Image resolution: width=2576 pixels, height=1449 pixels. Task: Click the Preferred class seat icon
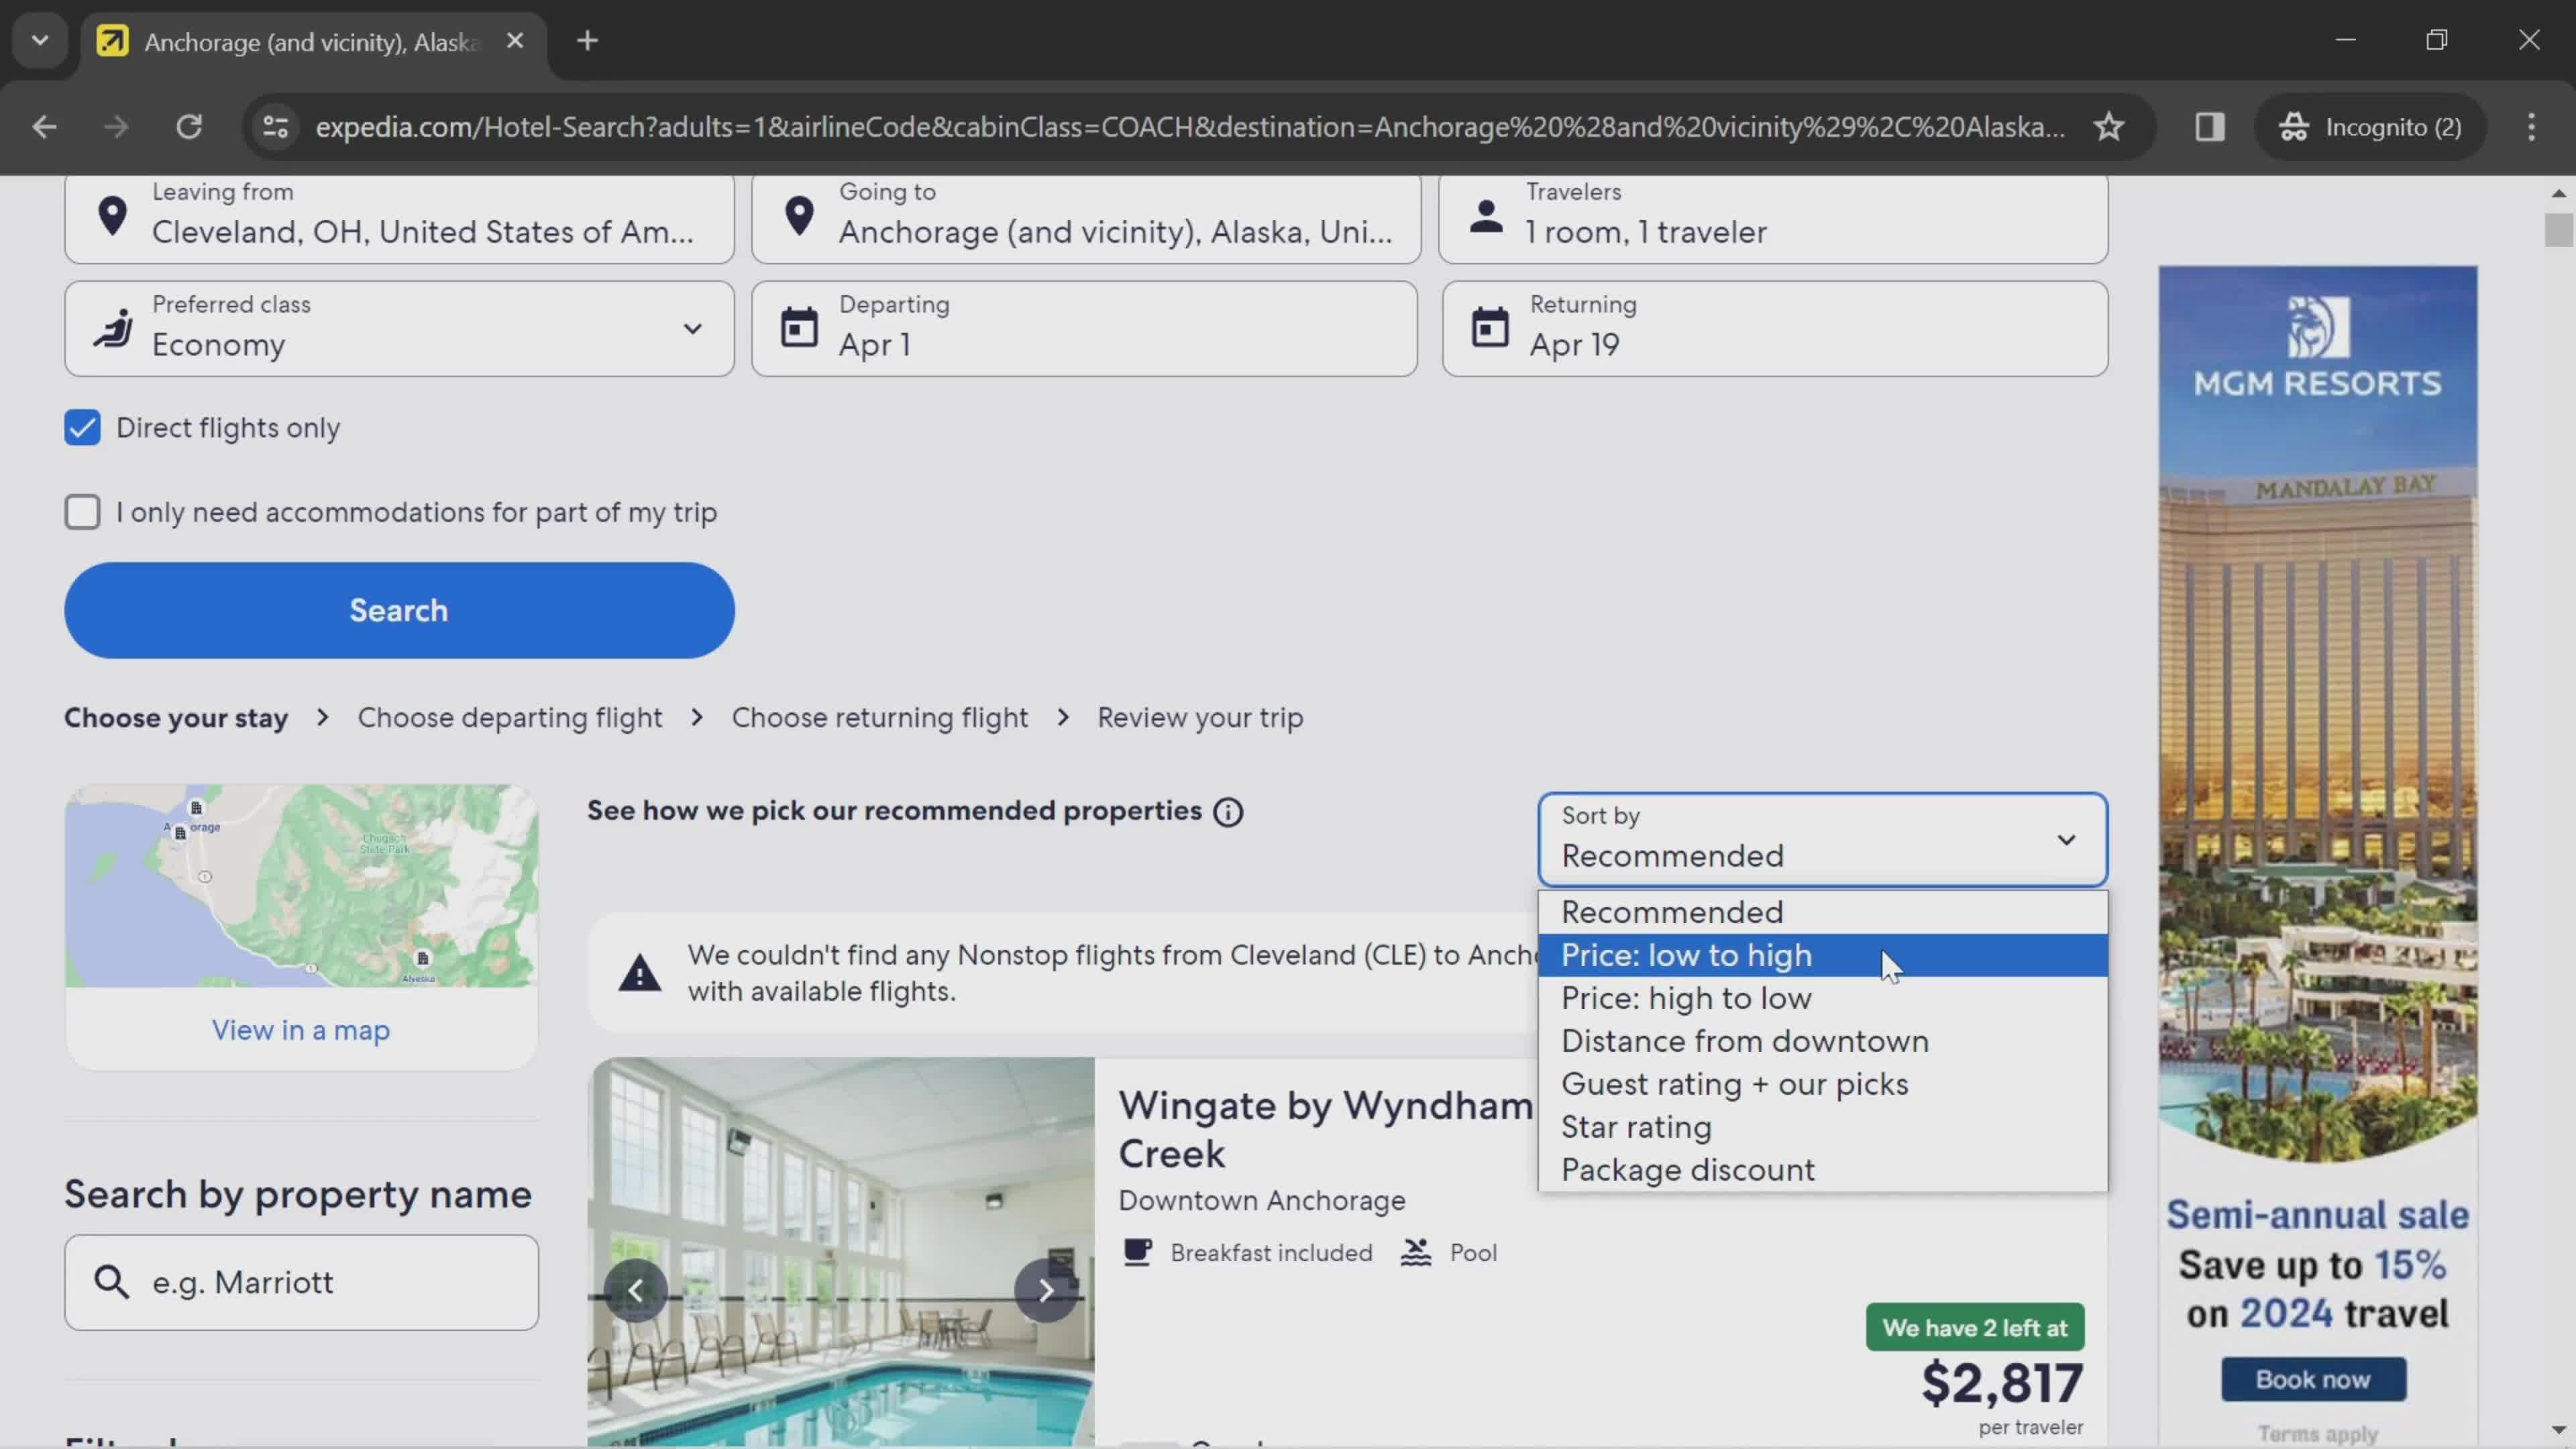point(113,328)
